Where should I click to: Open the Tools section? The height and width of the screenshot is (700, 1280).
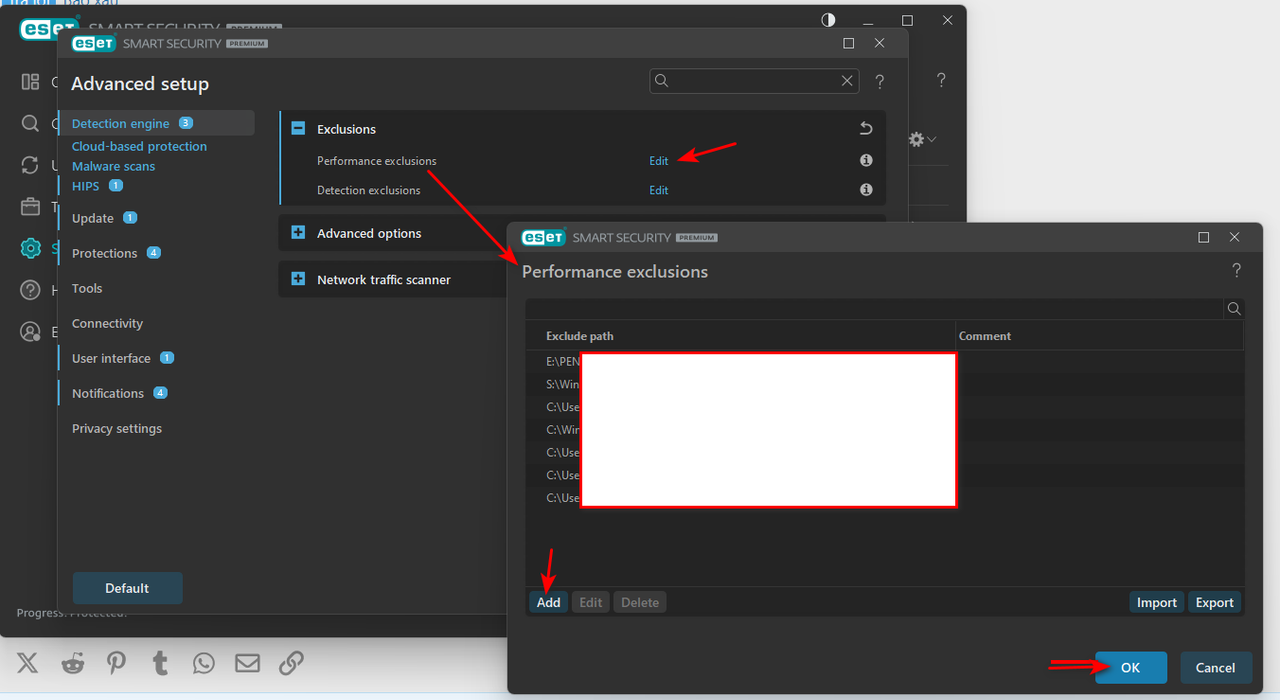point(87,288)
